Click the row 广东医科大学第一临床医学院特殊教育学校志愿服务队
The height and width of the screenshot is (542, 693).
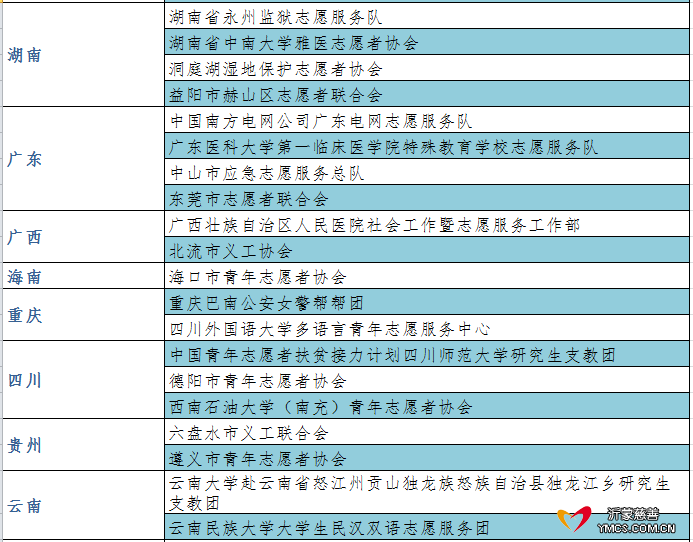[427, 146]
